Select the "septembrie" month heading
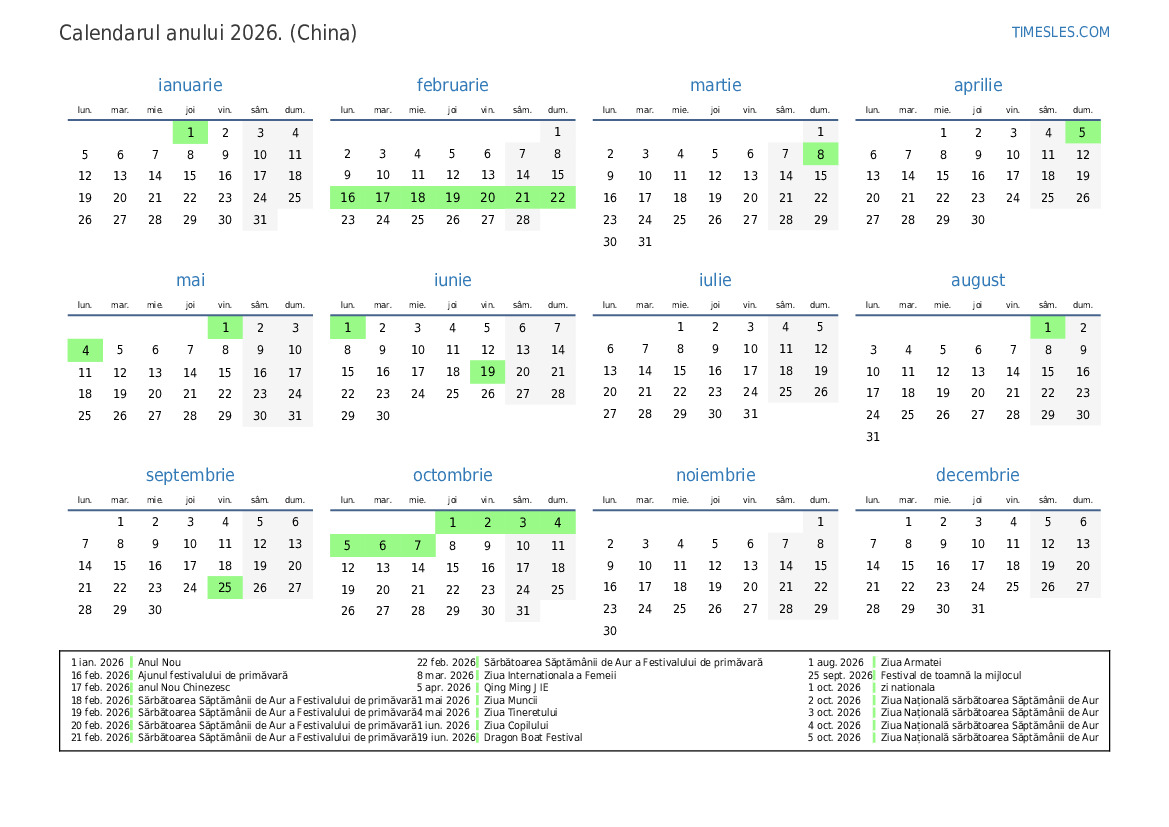 tap(190, 475)
